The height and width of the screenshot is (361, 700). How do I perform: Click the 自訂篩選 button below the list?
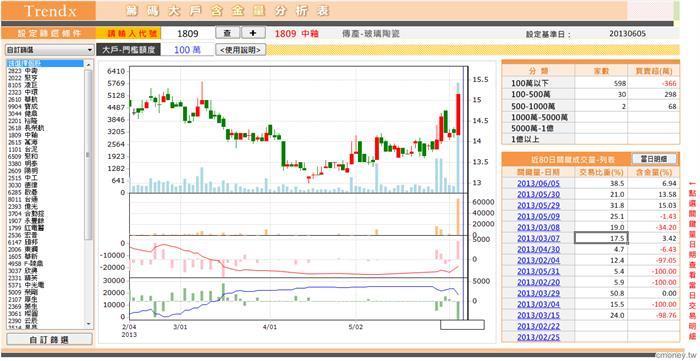(49, 340)
